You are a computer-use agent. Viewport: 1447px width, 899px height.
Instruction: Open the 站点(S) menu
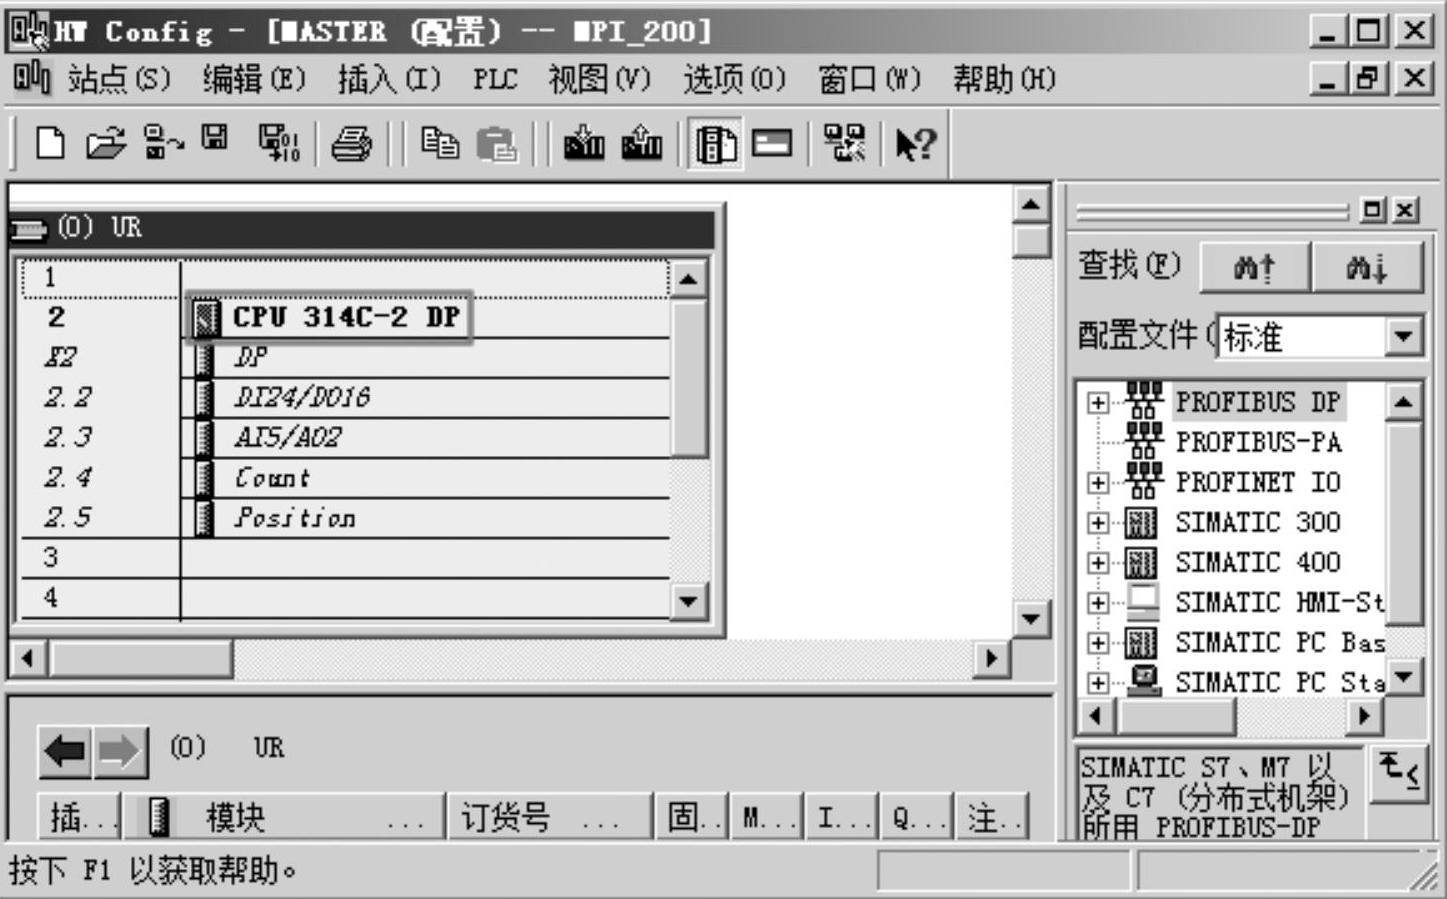[x=119, y=79]
